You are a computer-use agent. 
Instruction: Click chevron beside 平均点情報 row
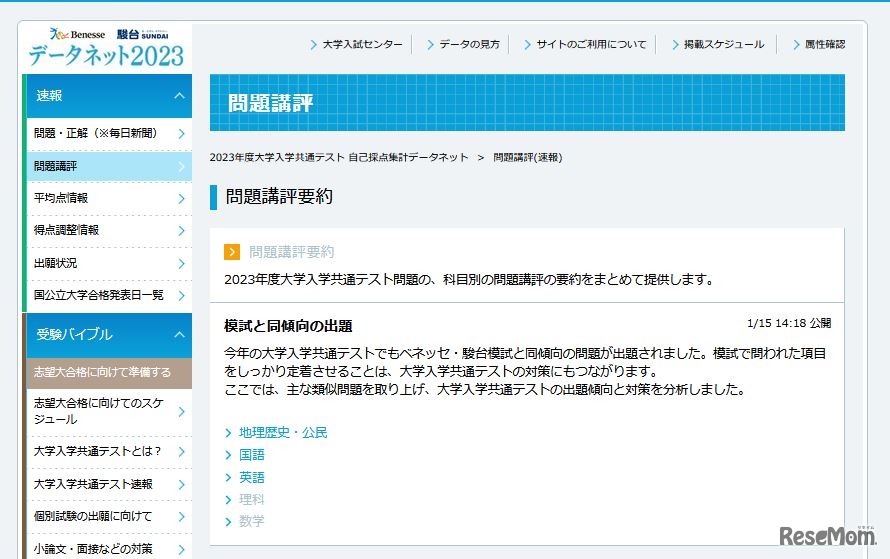(182, 199)
